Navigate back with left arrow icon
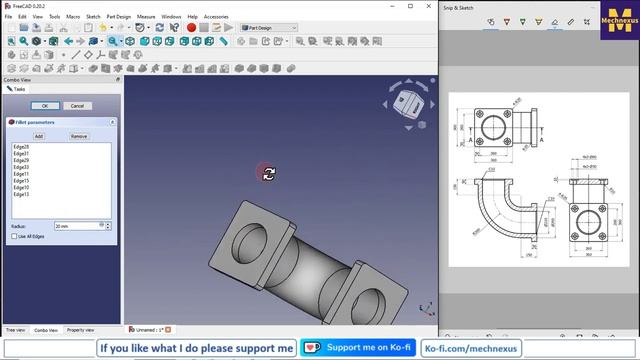640x360 pixels. click(68, 41)
